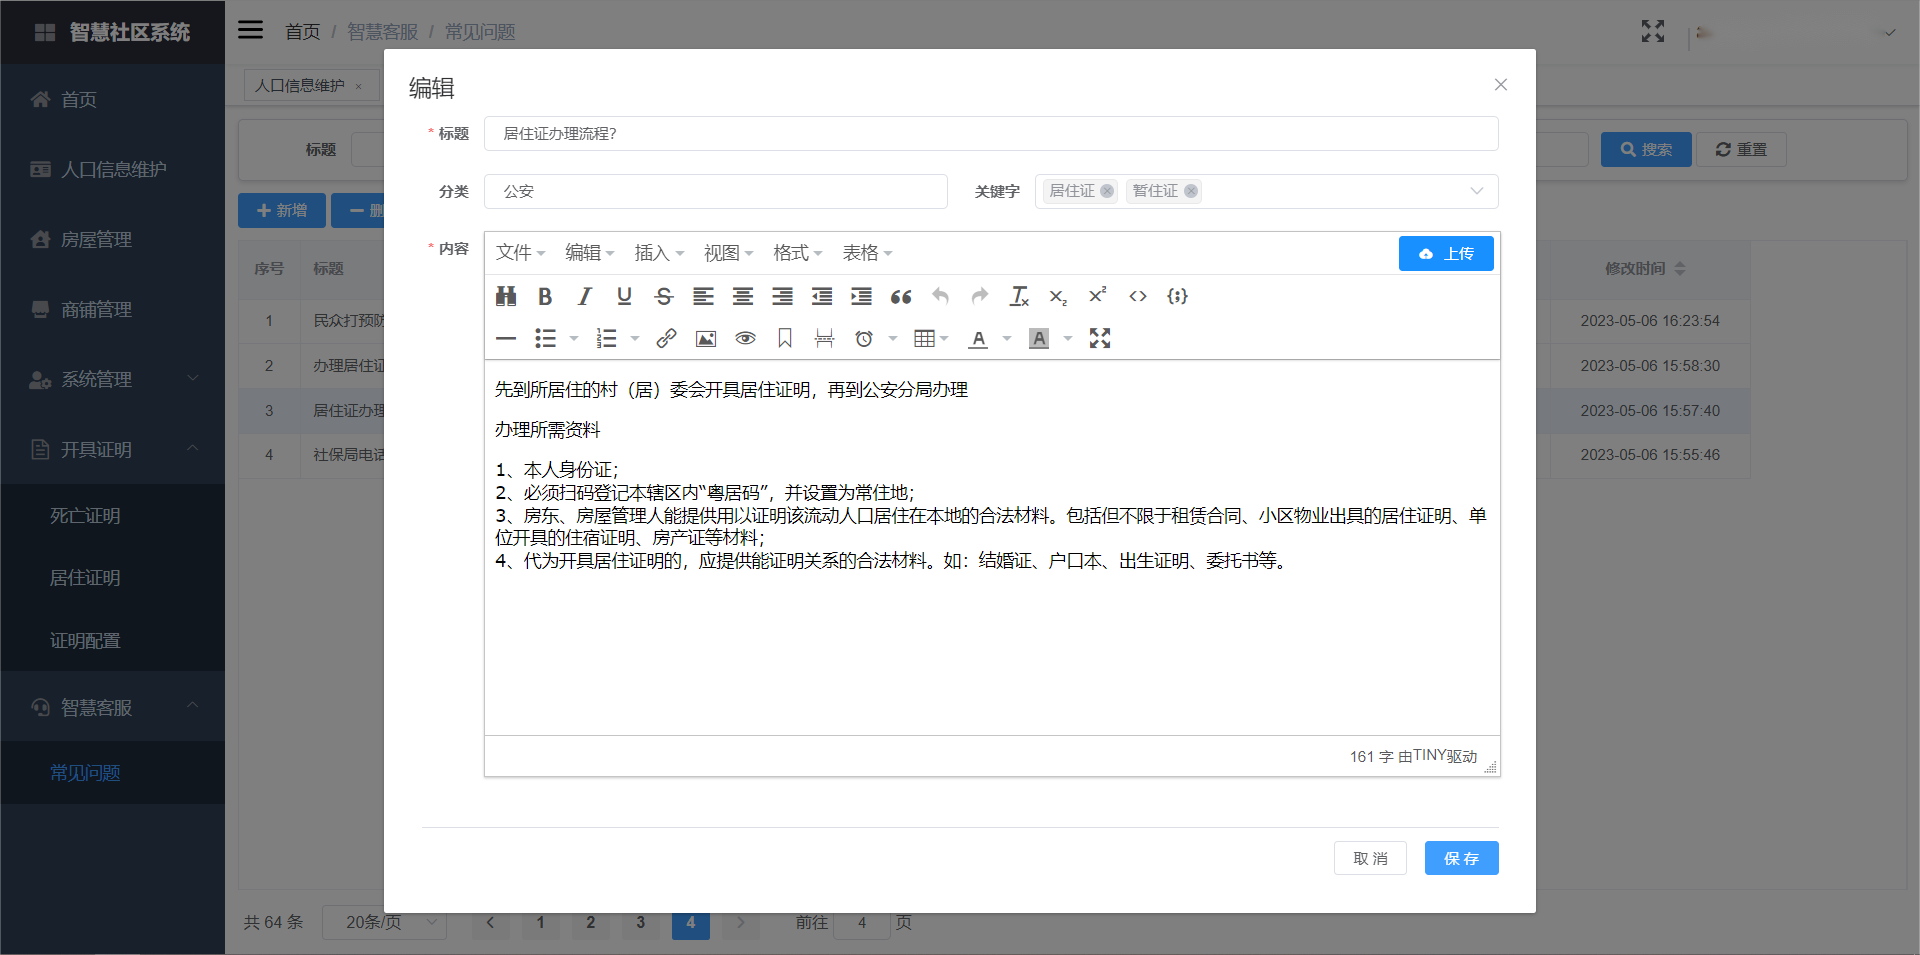
Task: Insert image using picture icon
Action: click(706, 339)
